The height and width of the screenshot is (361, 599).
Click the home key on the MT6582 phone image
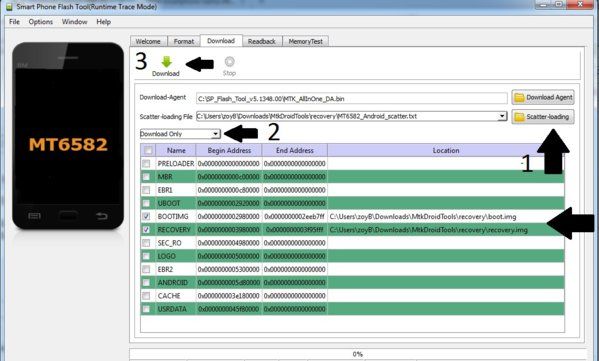pyautogui.click(x=68, y=216)
